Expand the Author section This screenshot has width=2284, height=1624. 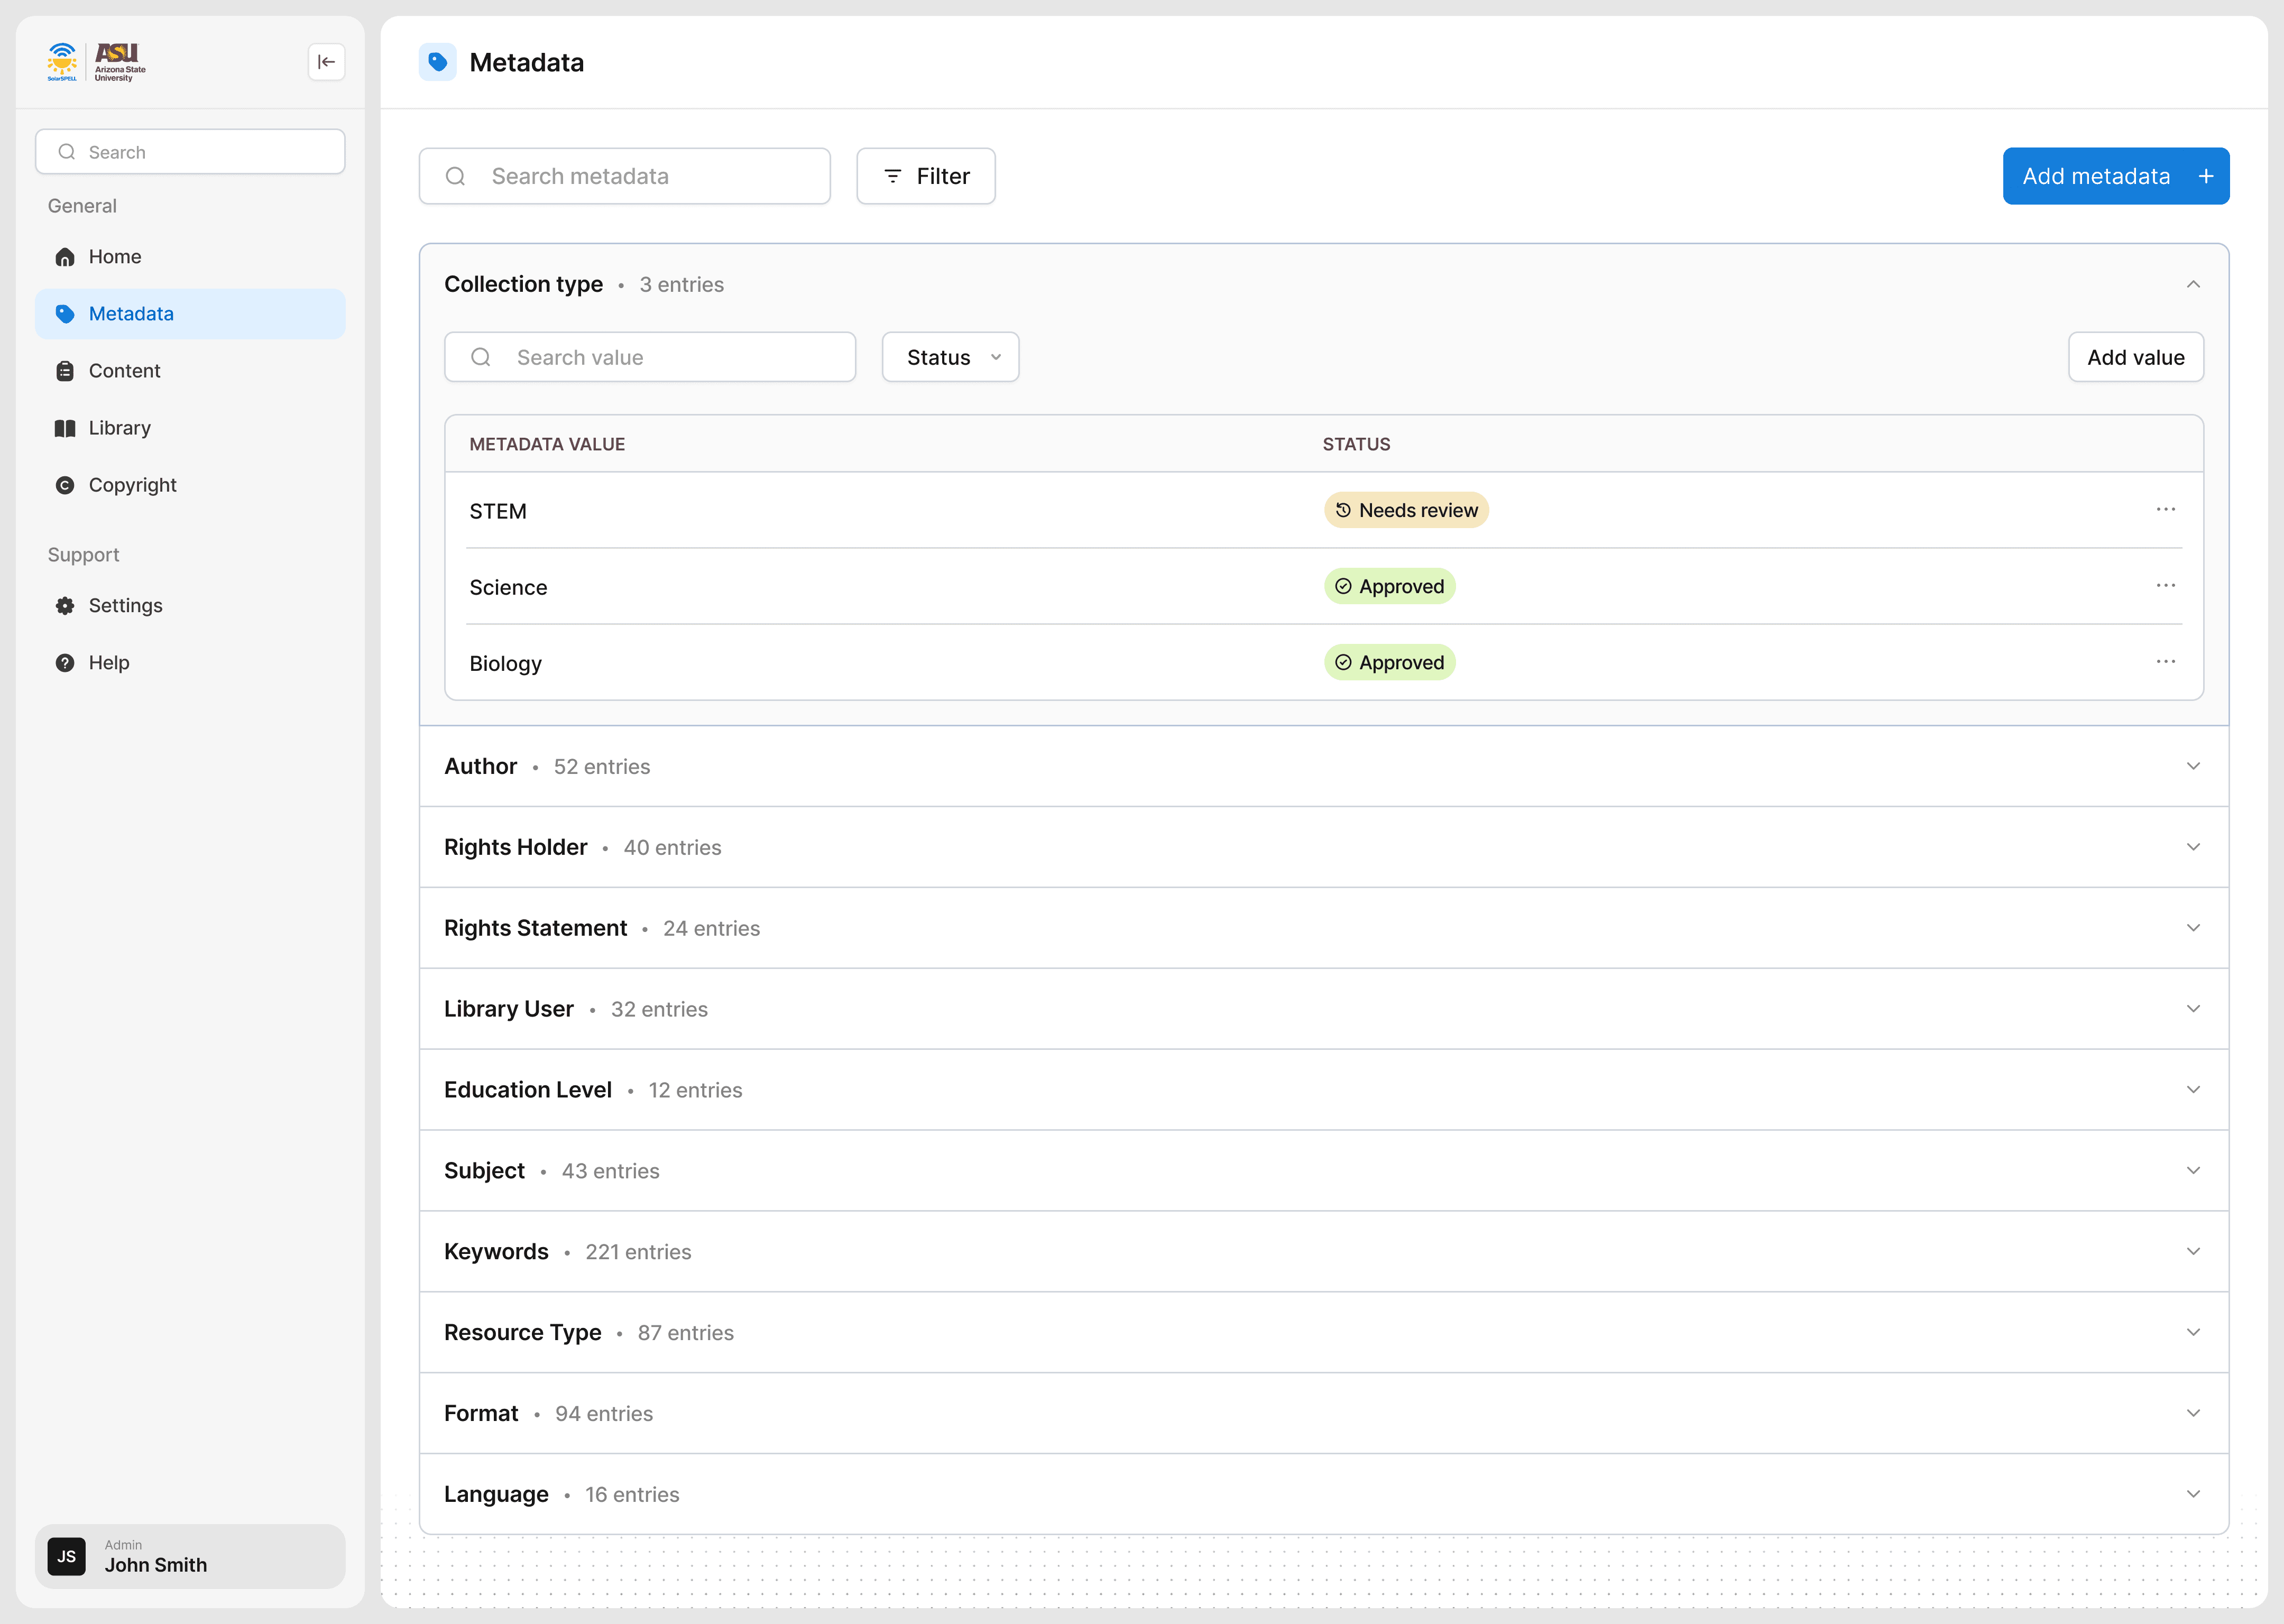[2192, 766]
